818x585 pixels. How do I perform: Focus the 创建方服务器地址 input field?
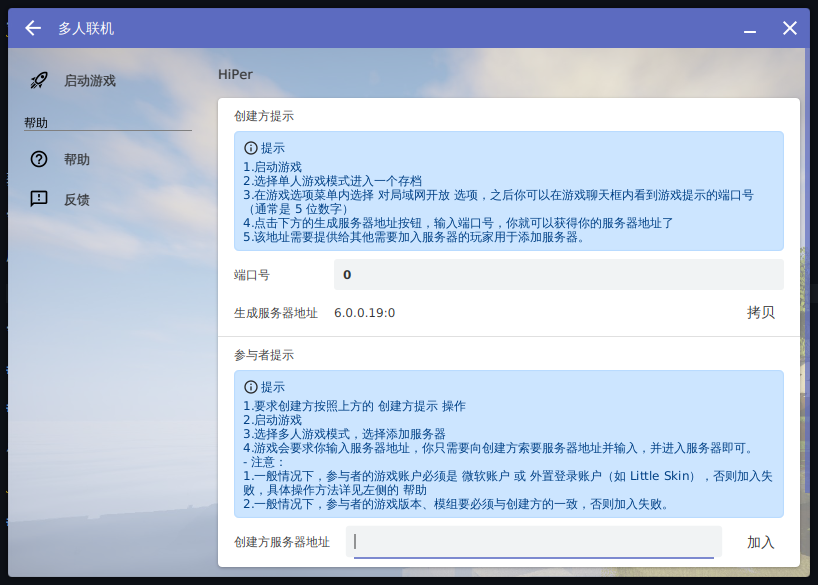(x=534, y=542)
